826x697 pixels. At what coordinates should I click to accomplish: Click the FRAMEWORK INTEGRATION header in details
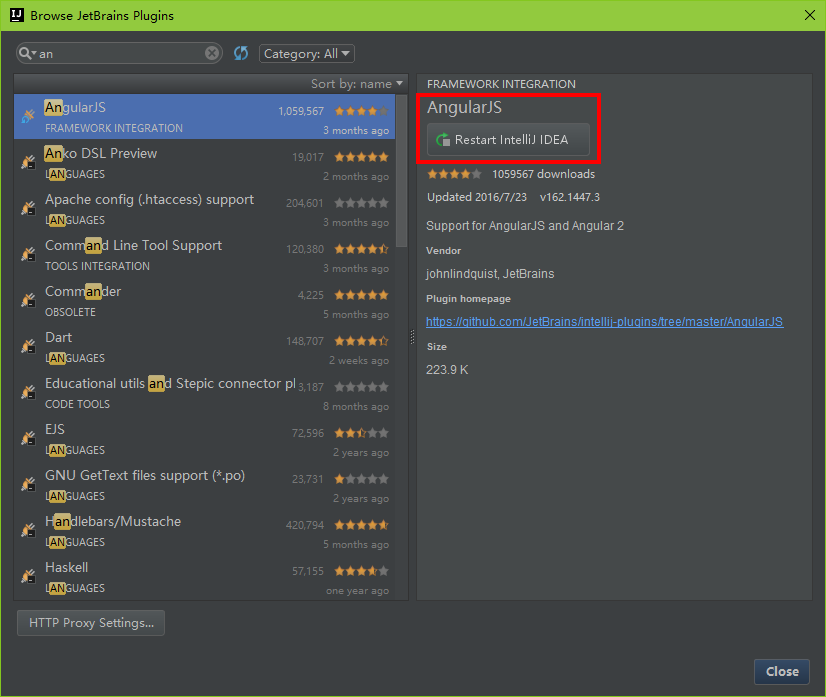tap(501, 84)
